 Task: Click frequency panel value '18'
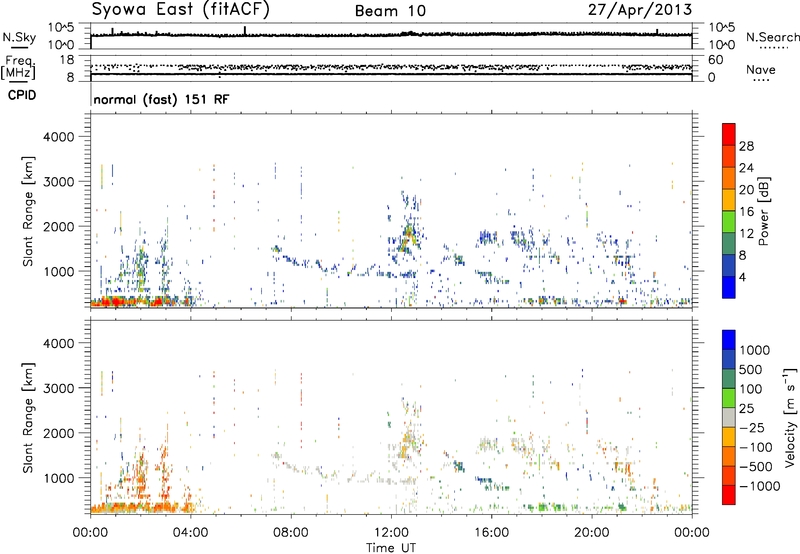[x=67, y=60]
